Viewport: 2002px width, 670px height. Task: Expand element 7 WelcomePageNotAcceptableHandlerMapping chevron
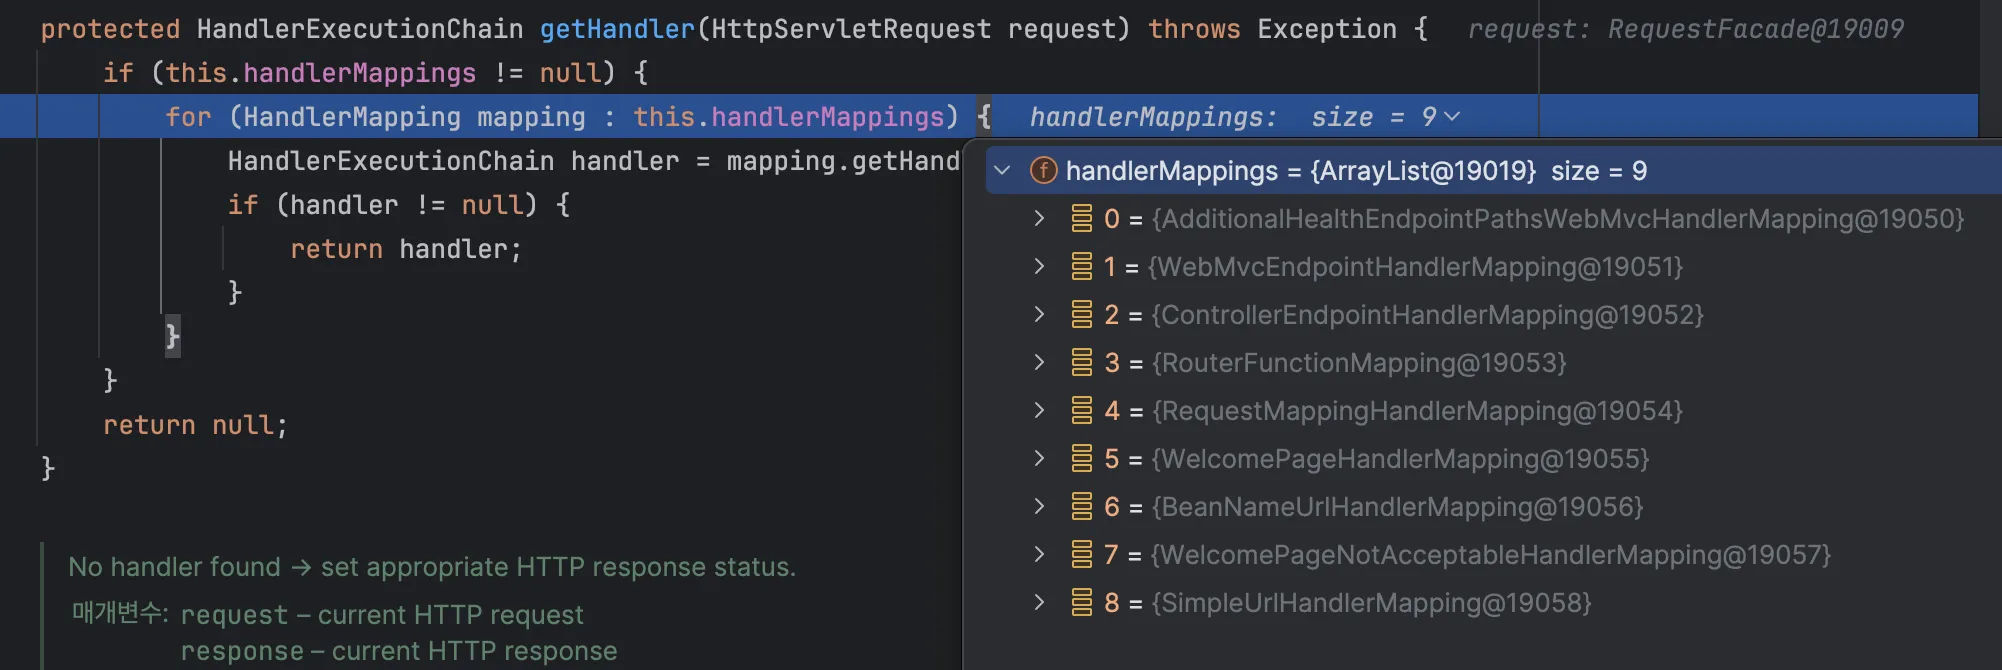click(1039, 555)
